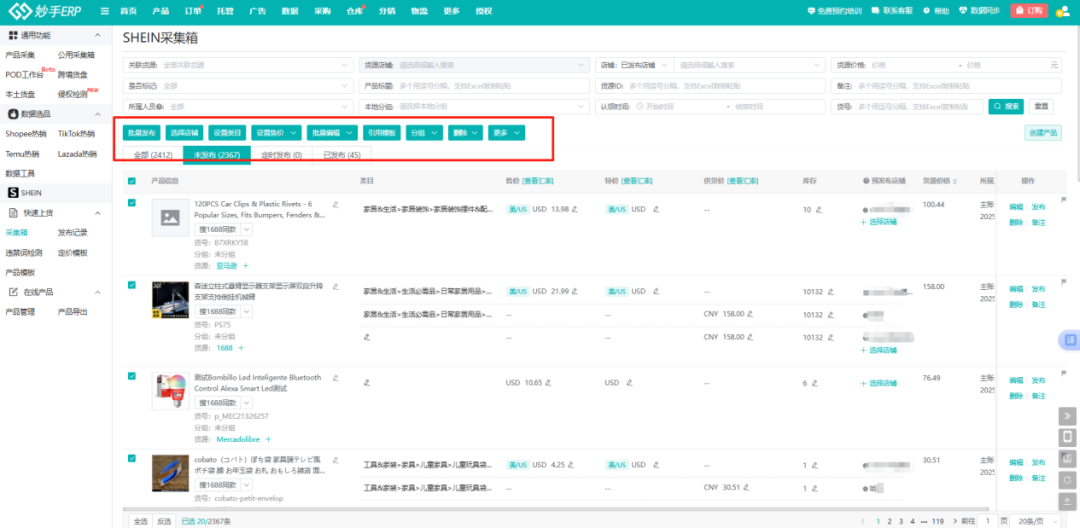Image resolution: width=1080 pixels, height=528 pixels.
Task: Open the 产品 menu in the top navigation
Action: coord(160,11)
